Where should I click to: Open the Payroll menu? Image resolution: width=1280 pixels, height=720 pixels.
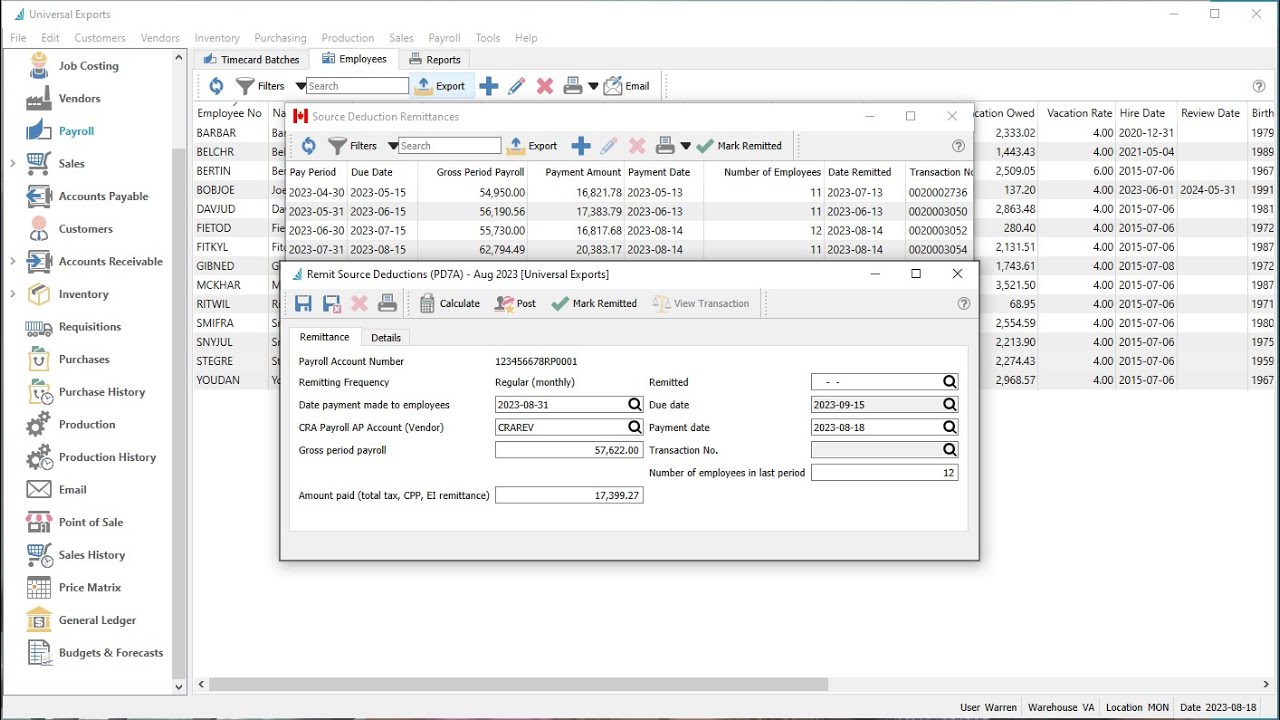pyautogui.click(x=444, y=38)
